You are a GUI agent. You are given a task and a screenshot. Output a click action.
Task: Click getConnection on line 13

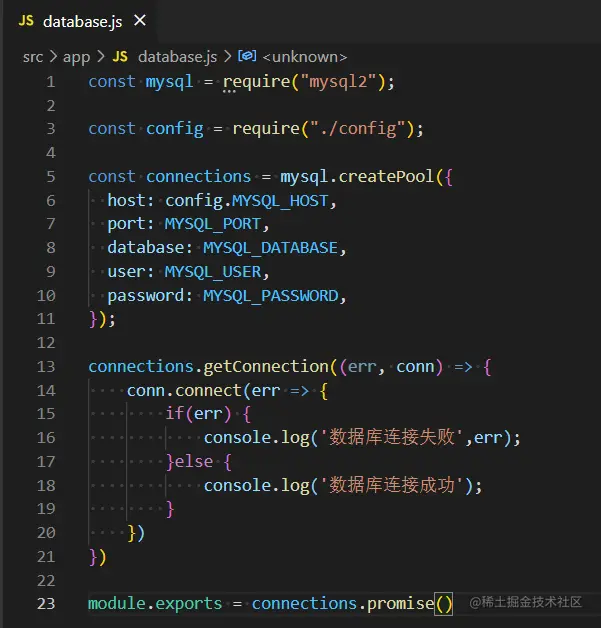266,367
